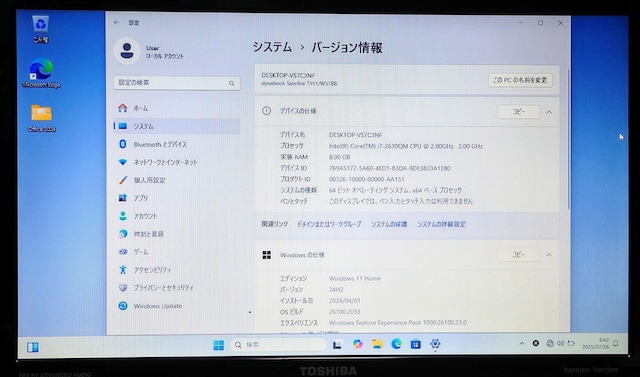This screenshot has width=640, height=377.
Task: Go back with the Settings back arrow
Action: pyautogui.click(x=117, y=23)
